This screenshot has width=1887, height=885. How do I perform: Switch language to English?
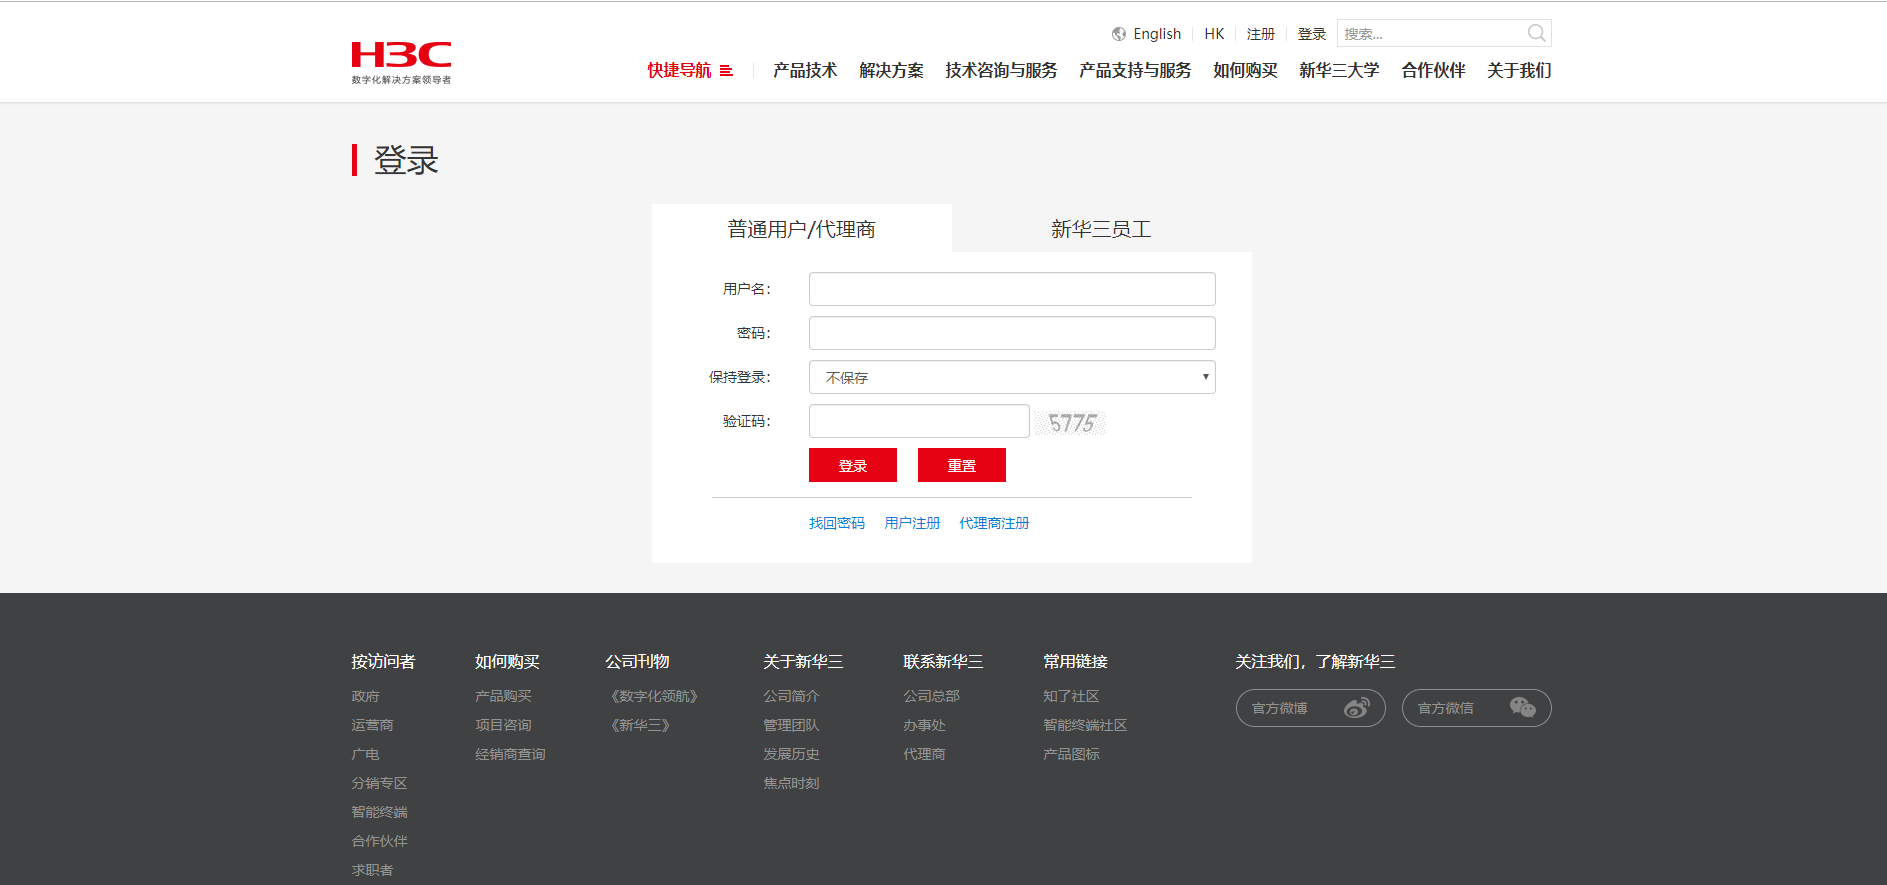(x=1157, y=34)
